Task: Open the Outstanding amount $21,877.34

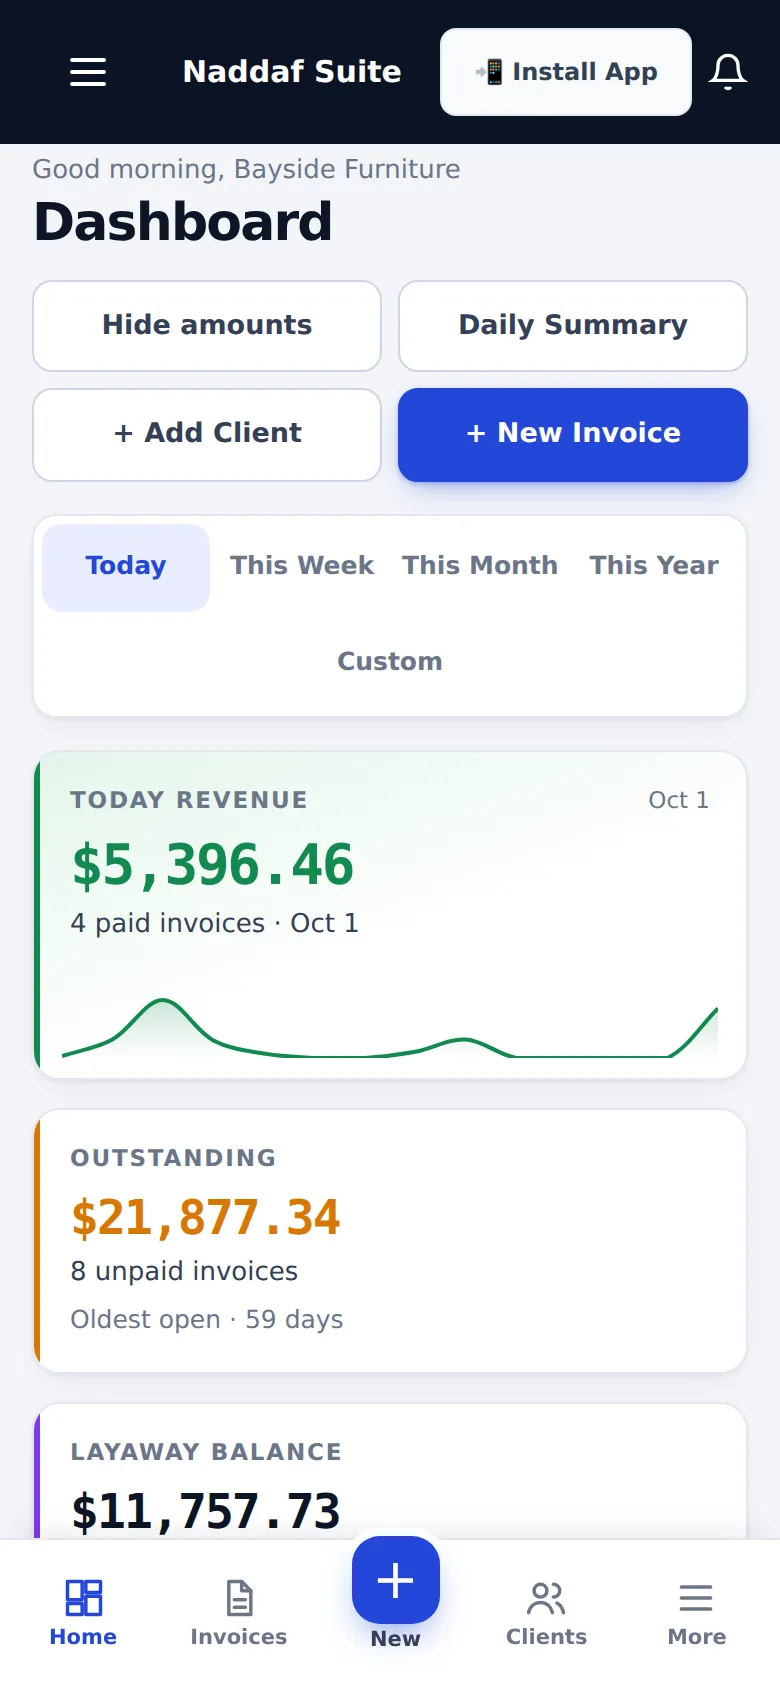Action: point(206,1218)
